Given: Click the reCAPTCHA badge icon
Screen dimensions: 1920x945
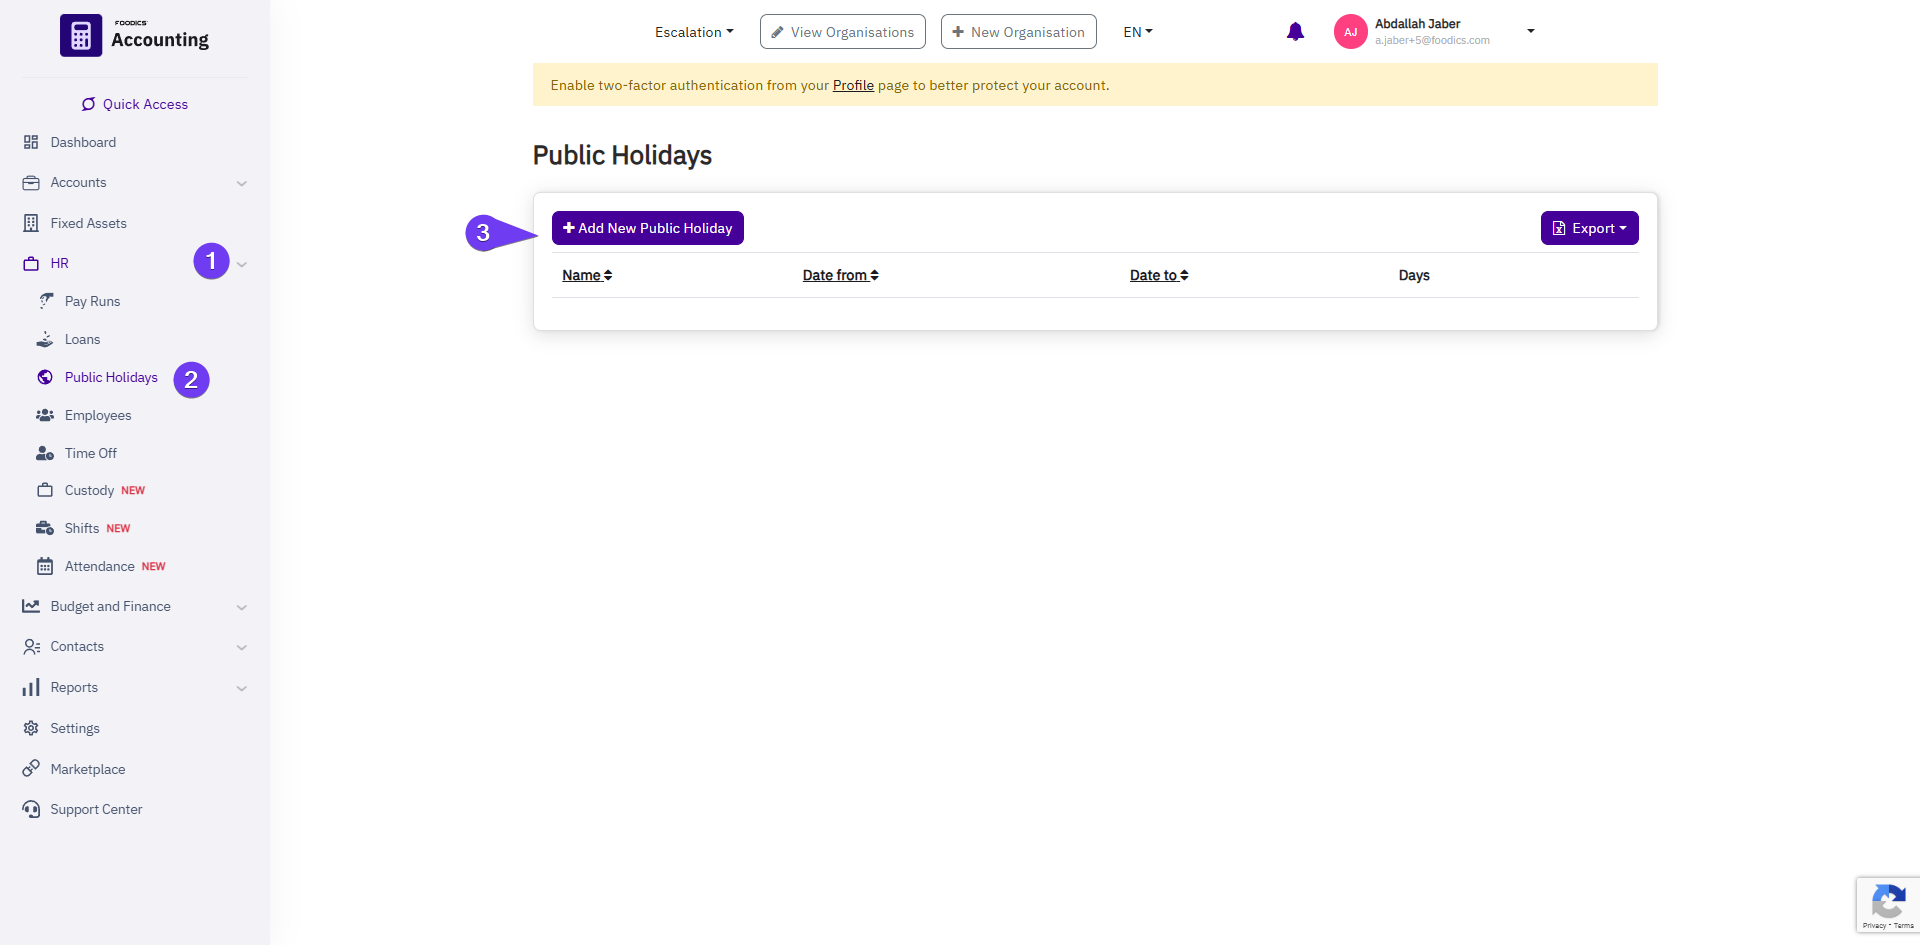Looking at the screenshot, I should click(1887, 904).
